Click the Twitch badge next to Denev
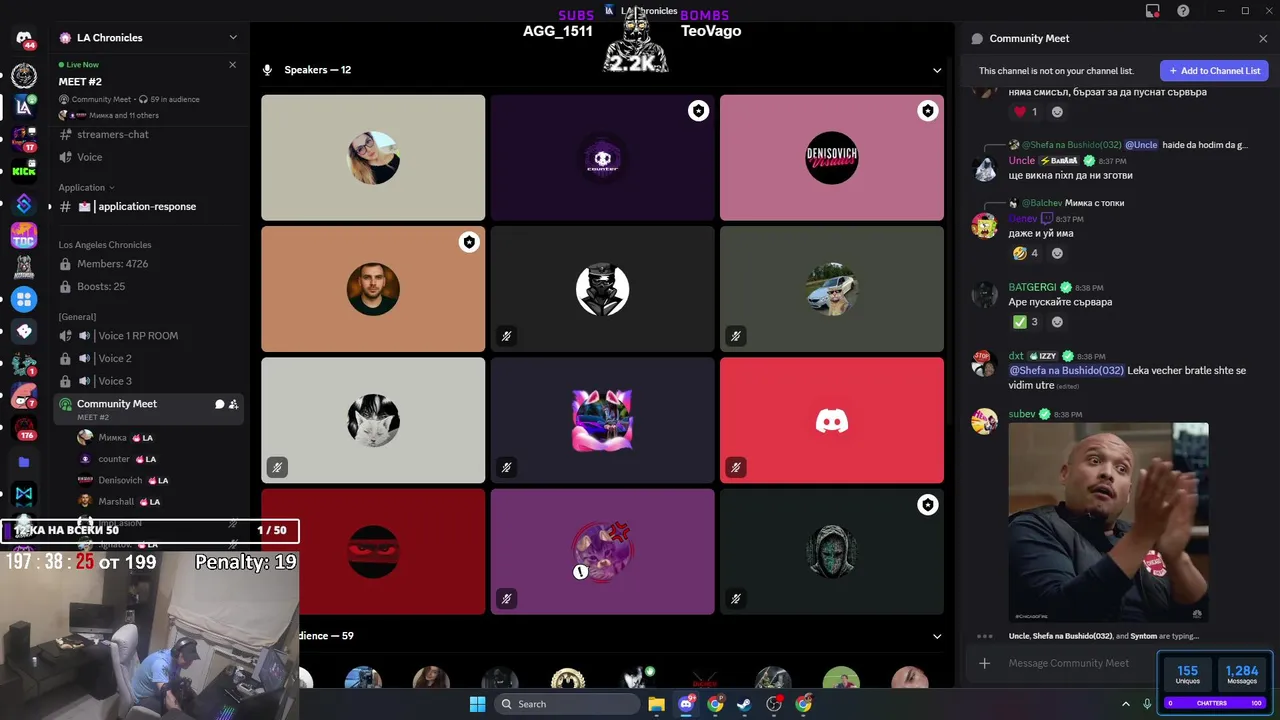This screenshot has width=1280, height=720. [1047, 218]
